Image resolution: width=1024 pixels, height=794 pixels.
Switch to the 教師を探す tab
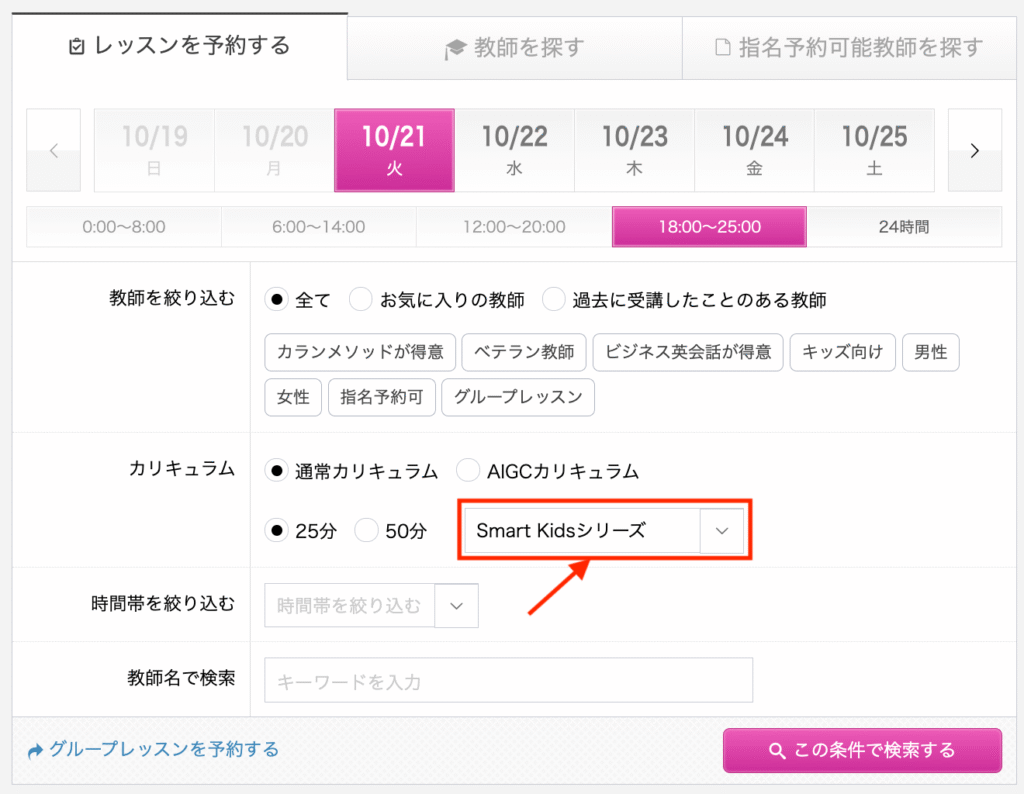(x=514, y=47)
